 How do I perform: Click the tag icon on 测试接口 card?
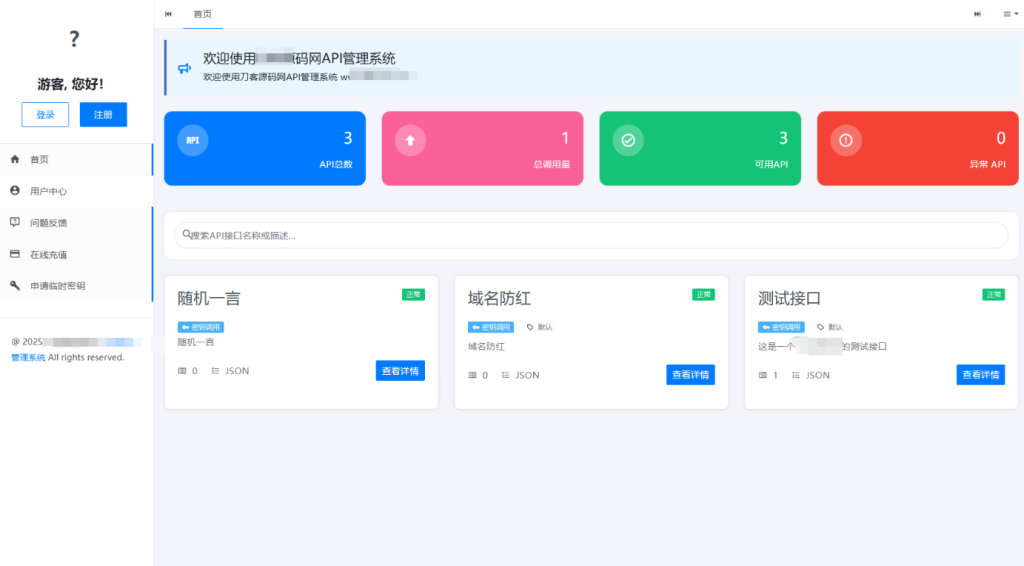click(x=820, y=327)
